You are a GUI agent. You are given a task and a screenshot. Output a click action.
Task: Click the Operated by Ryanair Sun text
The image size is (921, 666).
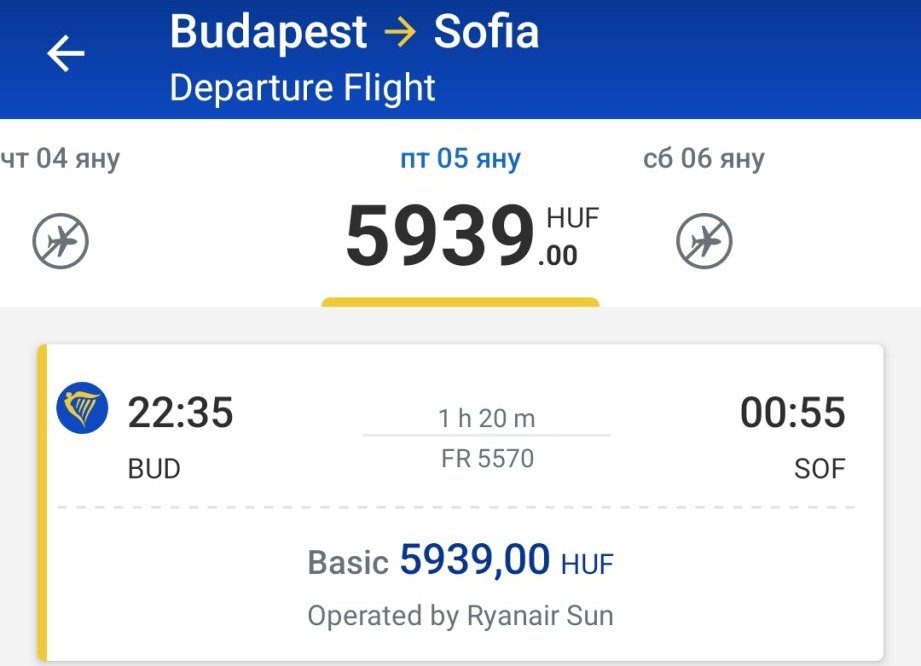[460, 615]
